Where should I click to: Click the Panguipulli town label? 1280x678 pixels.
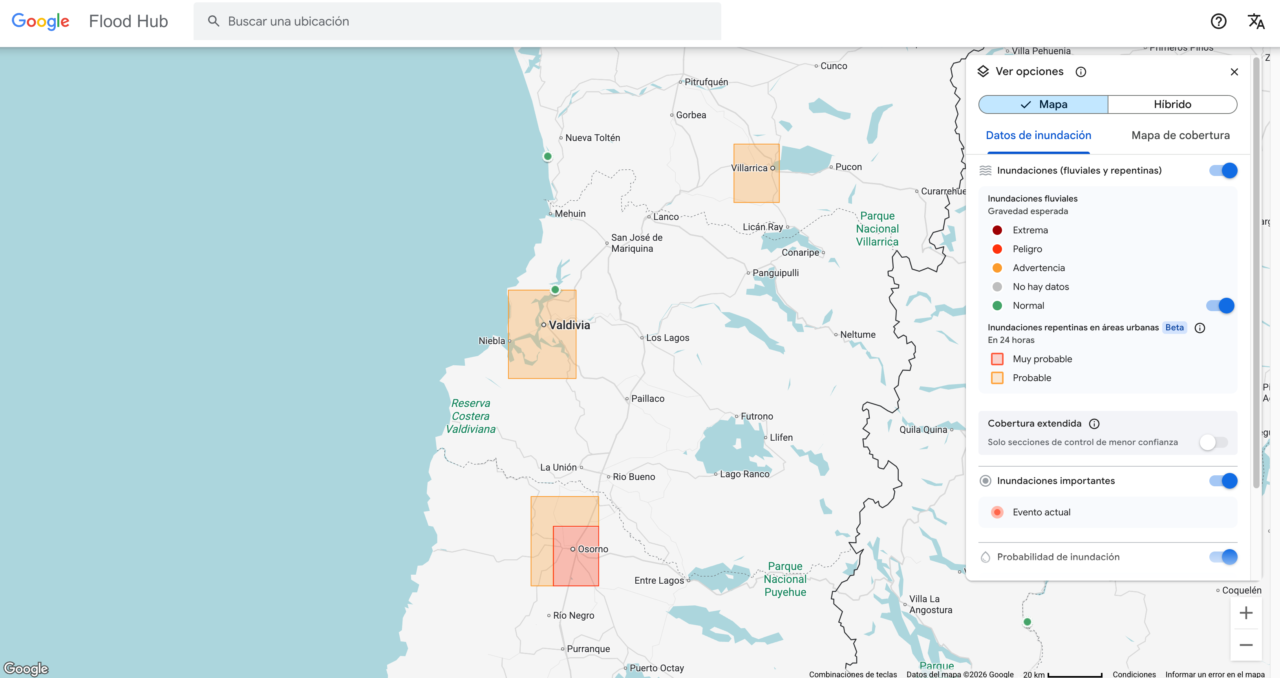(x=776, y=272)
